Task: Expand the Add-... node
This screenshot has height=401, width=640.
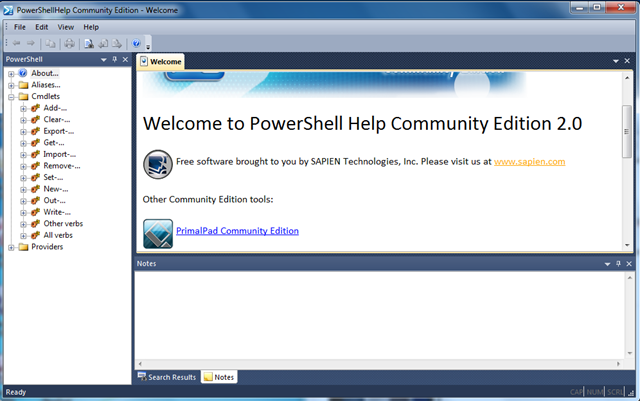Action: click(x=24, y=109)
